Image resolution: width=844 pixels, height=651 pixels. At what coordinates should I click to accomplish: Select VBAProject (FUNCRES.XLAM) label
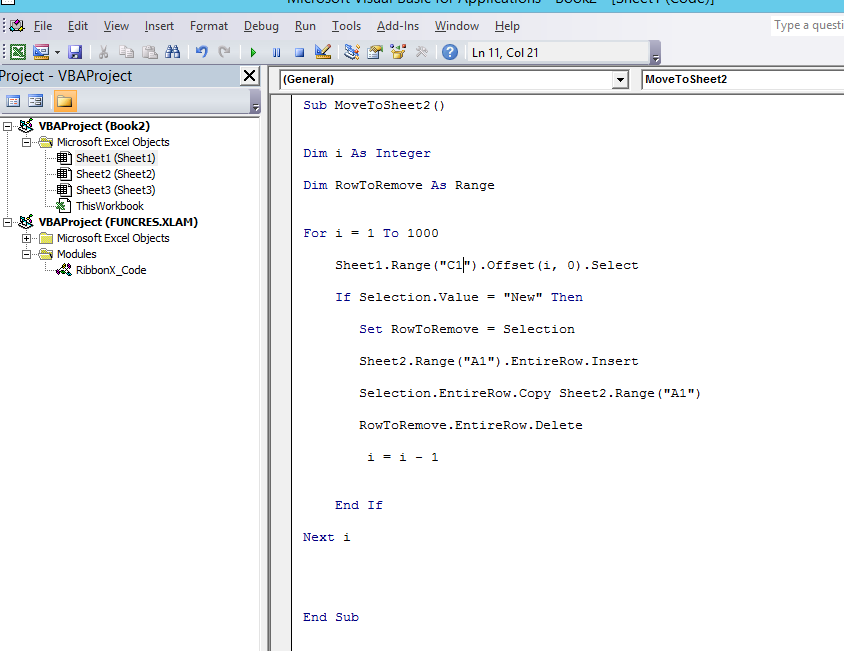[x=118, y=222]
